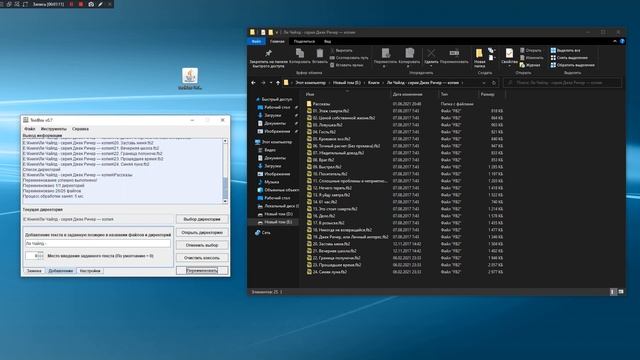
Task: Switch to large icons view in the status bar
Action: pos(621,292)
